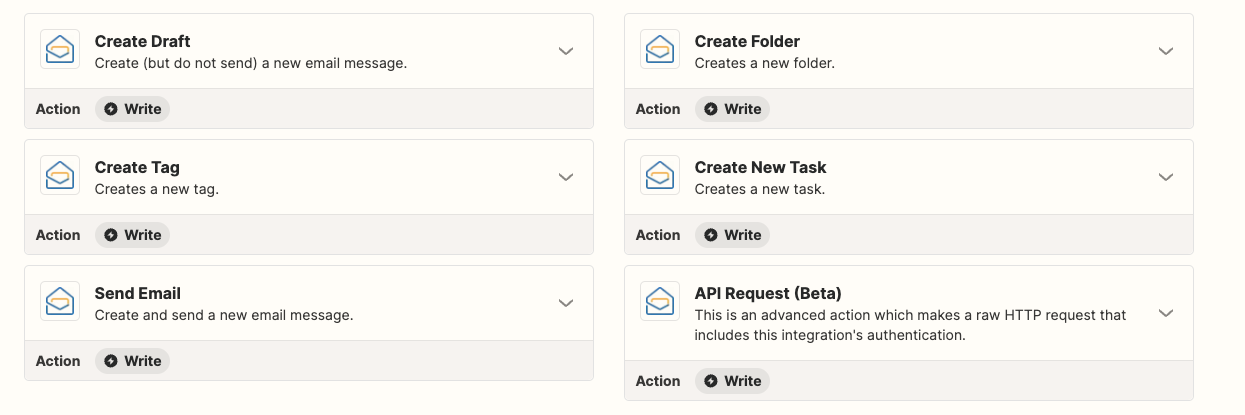Click description 'Creates a new task.'
The height and width of the screenshot is (415, 1245).
[x=760, y=189]
